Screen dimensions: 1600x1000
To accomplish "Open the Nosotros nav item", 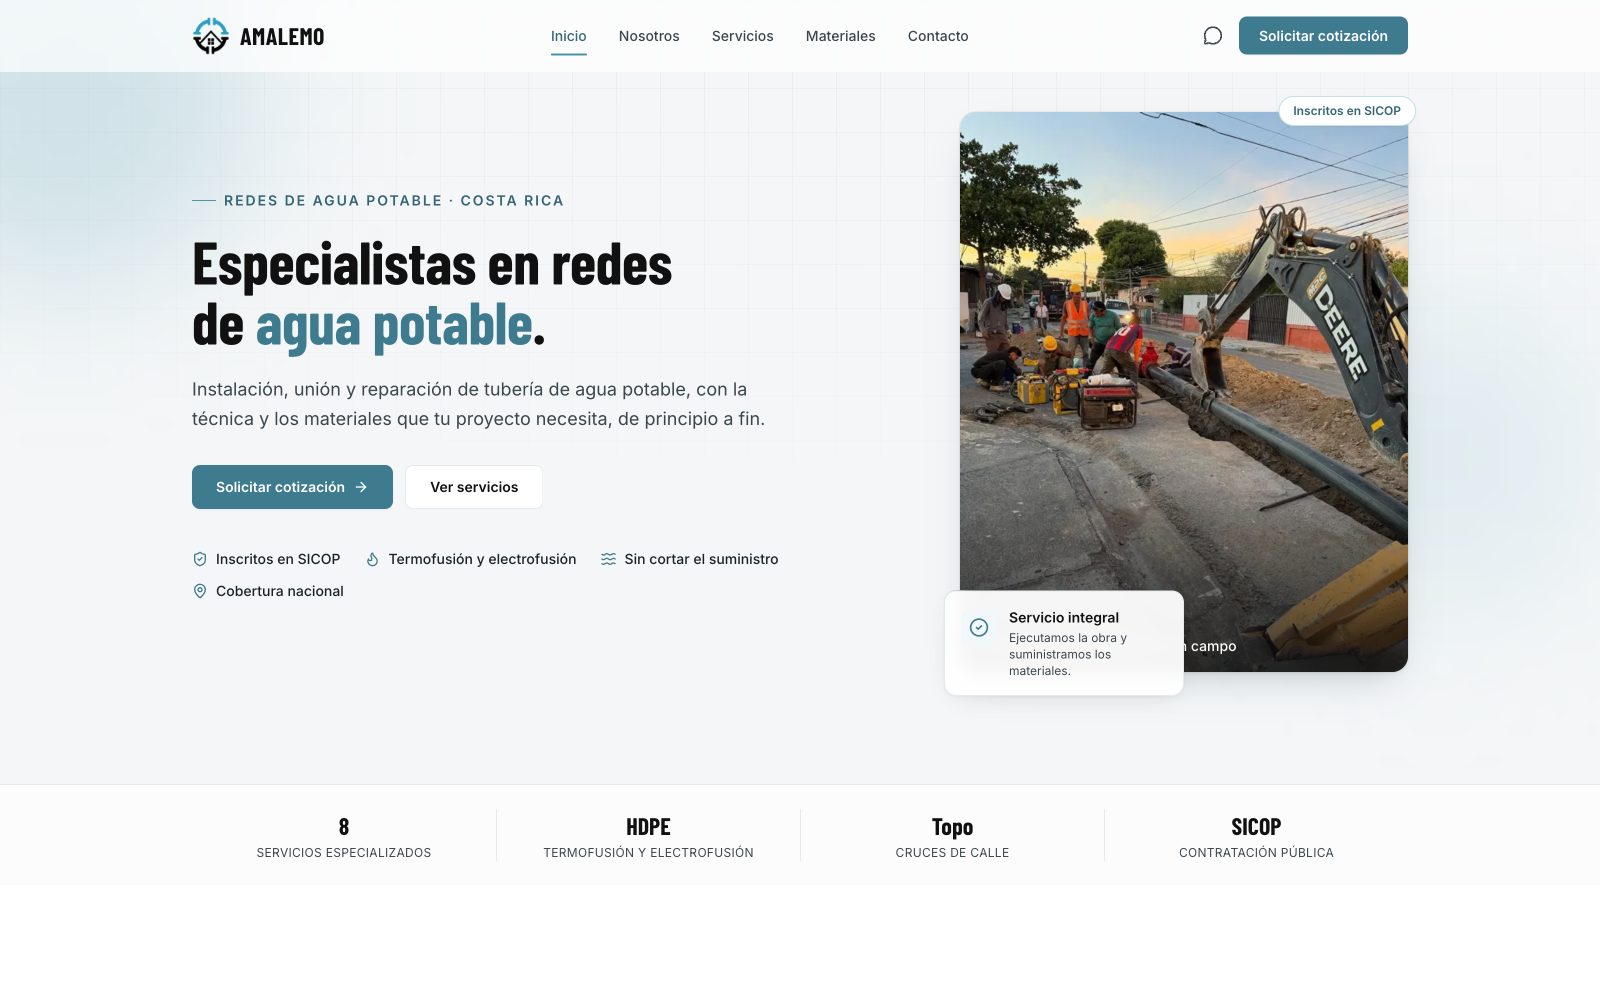I will pos(649,36).
